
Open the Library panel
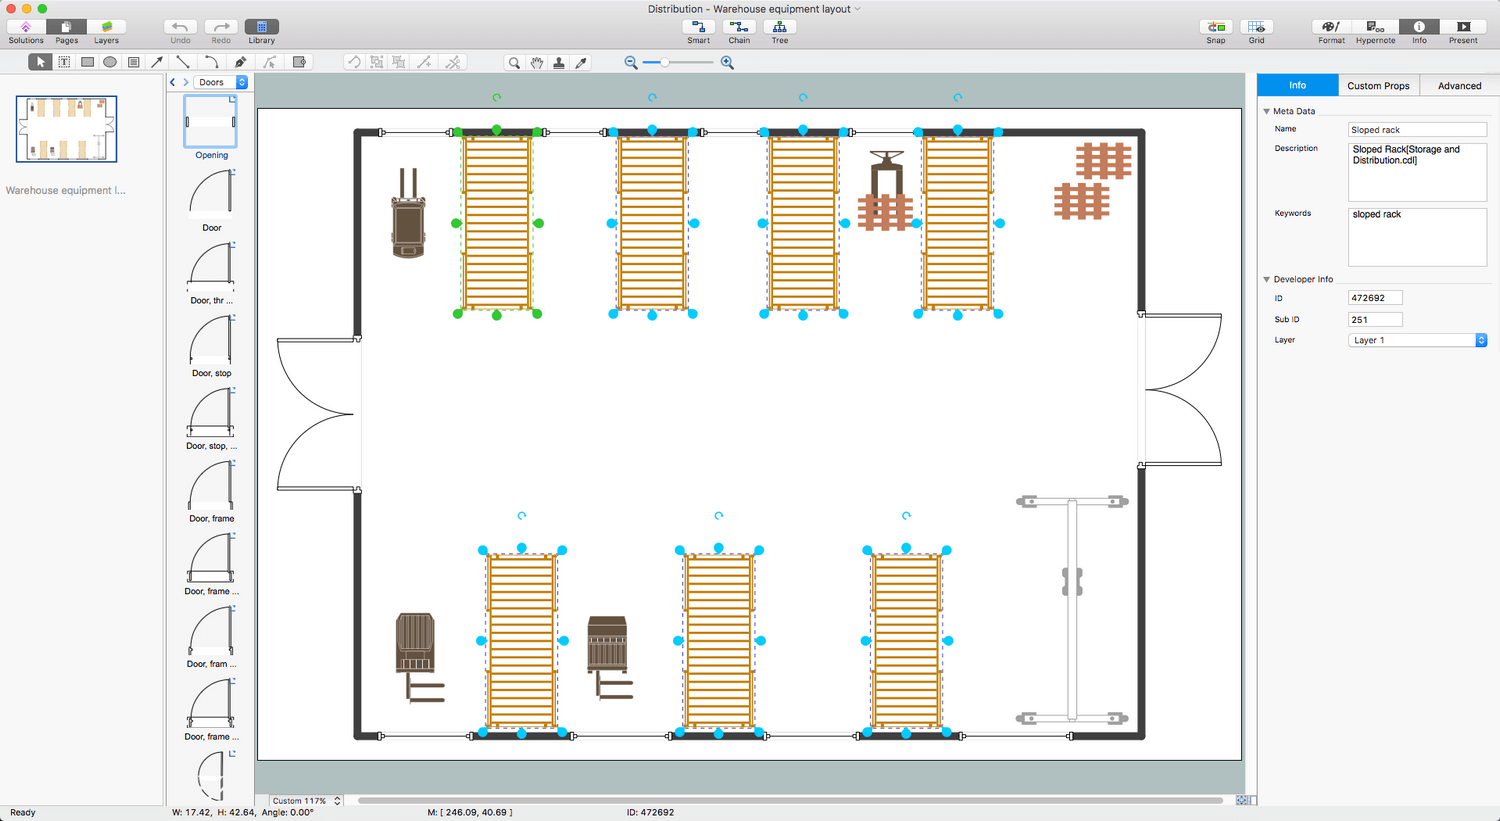(x=261, y=25)
